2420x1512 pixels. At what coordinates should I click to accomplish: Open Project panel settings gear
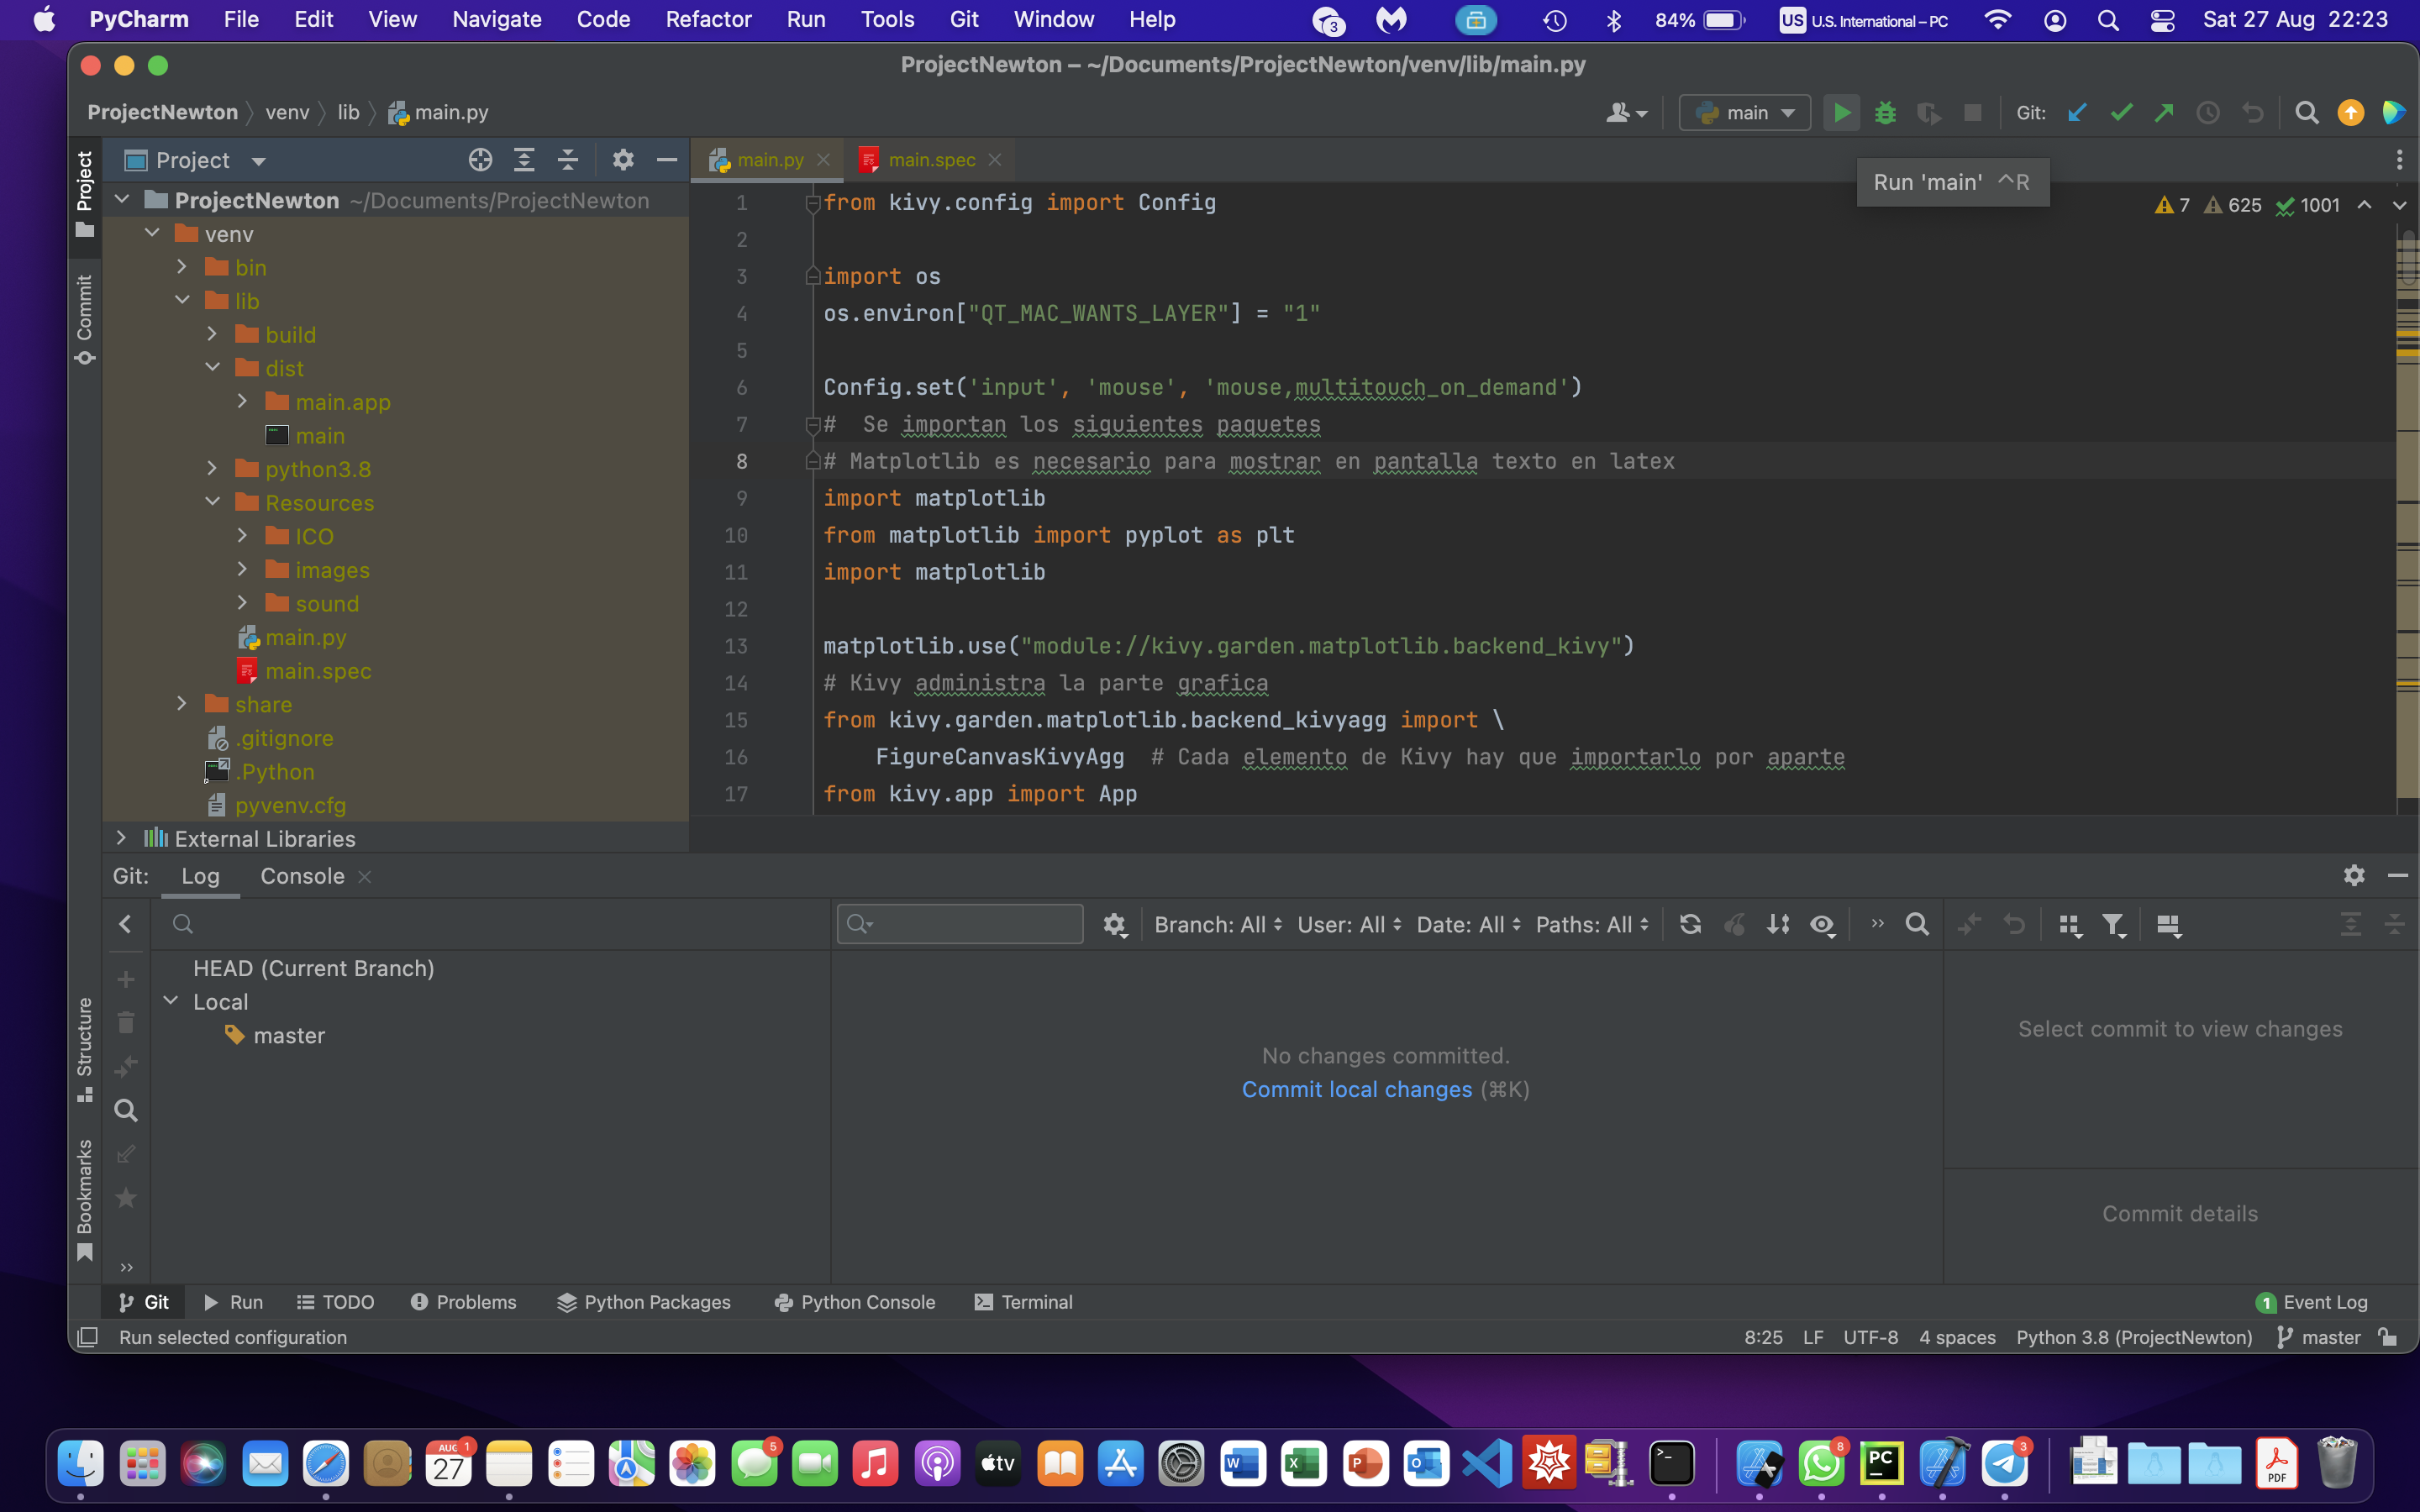click(x=623, y=160)
